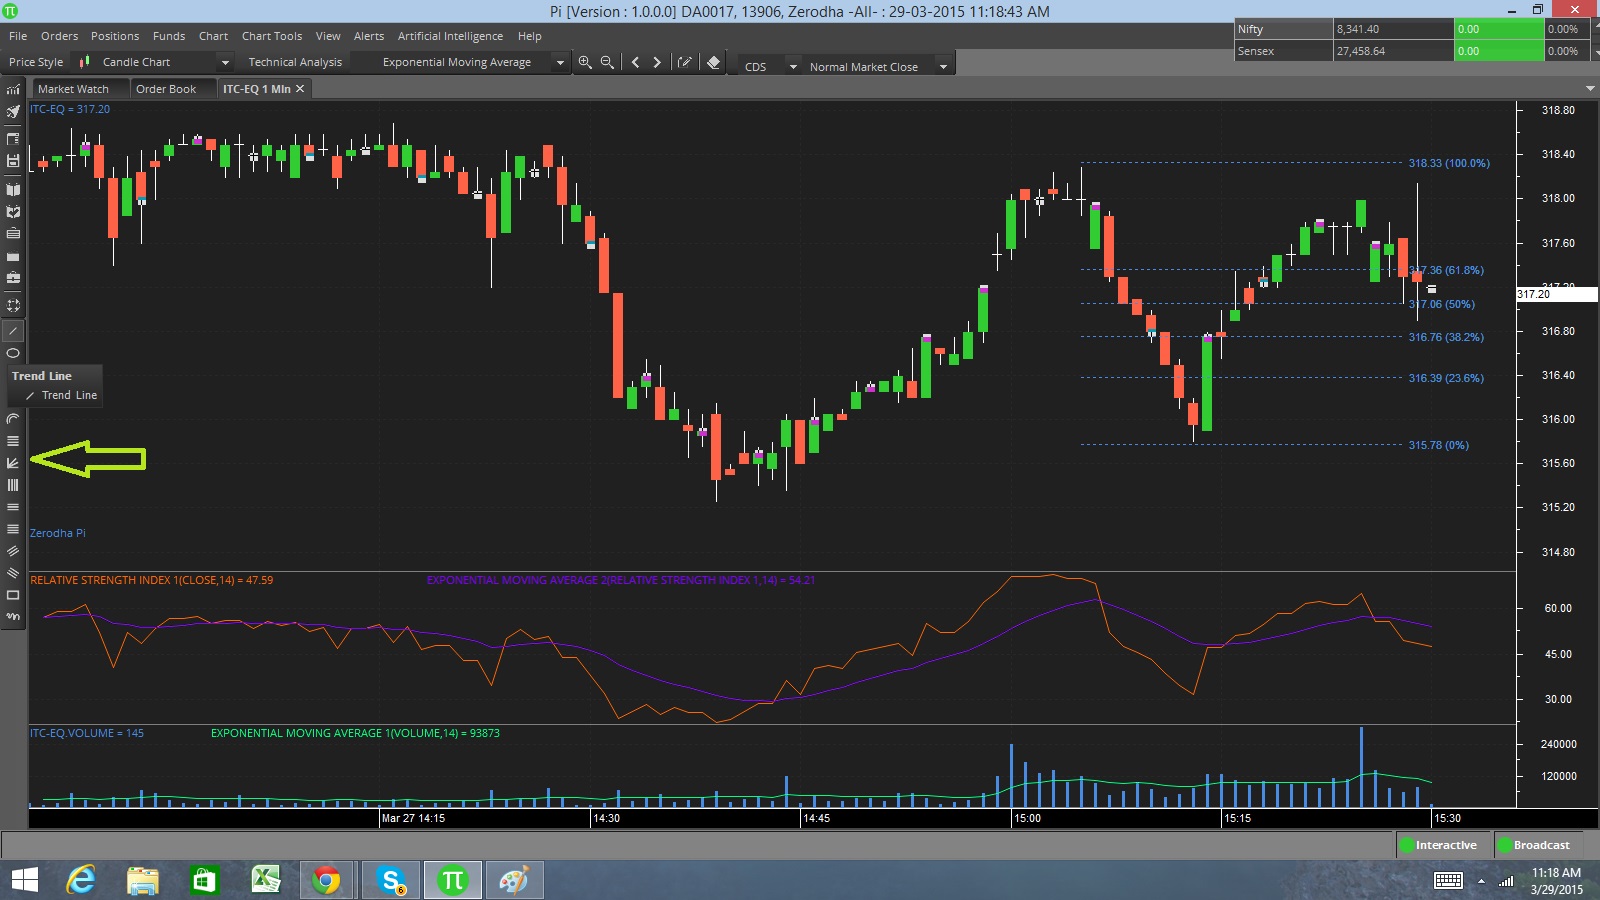Select the rectangle drawing tool
This screenshot has width=1600, height=900.
[13, 595]
